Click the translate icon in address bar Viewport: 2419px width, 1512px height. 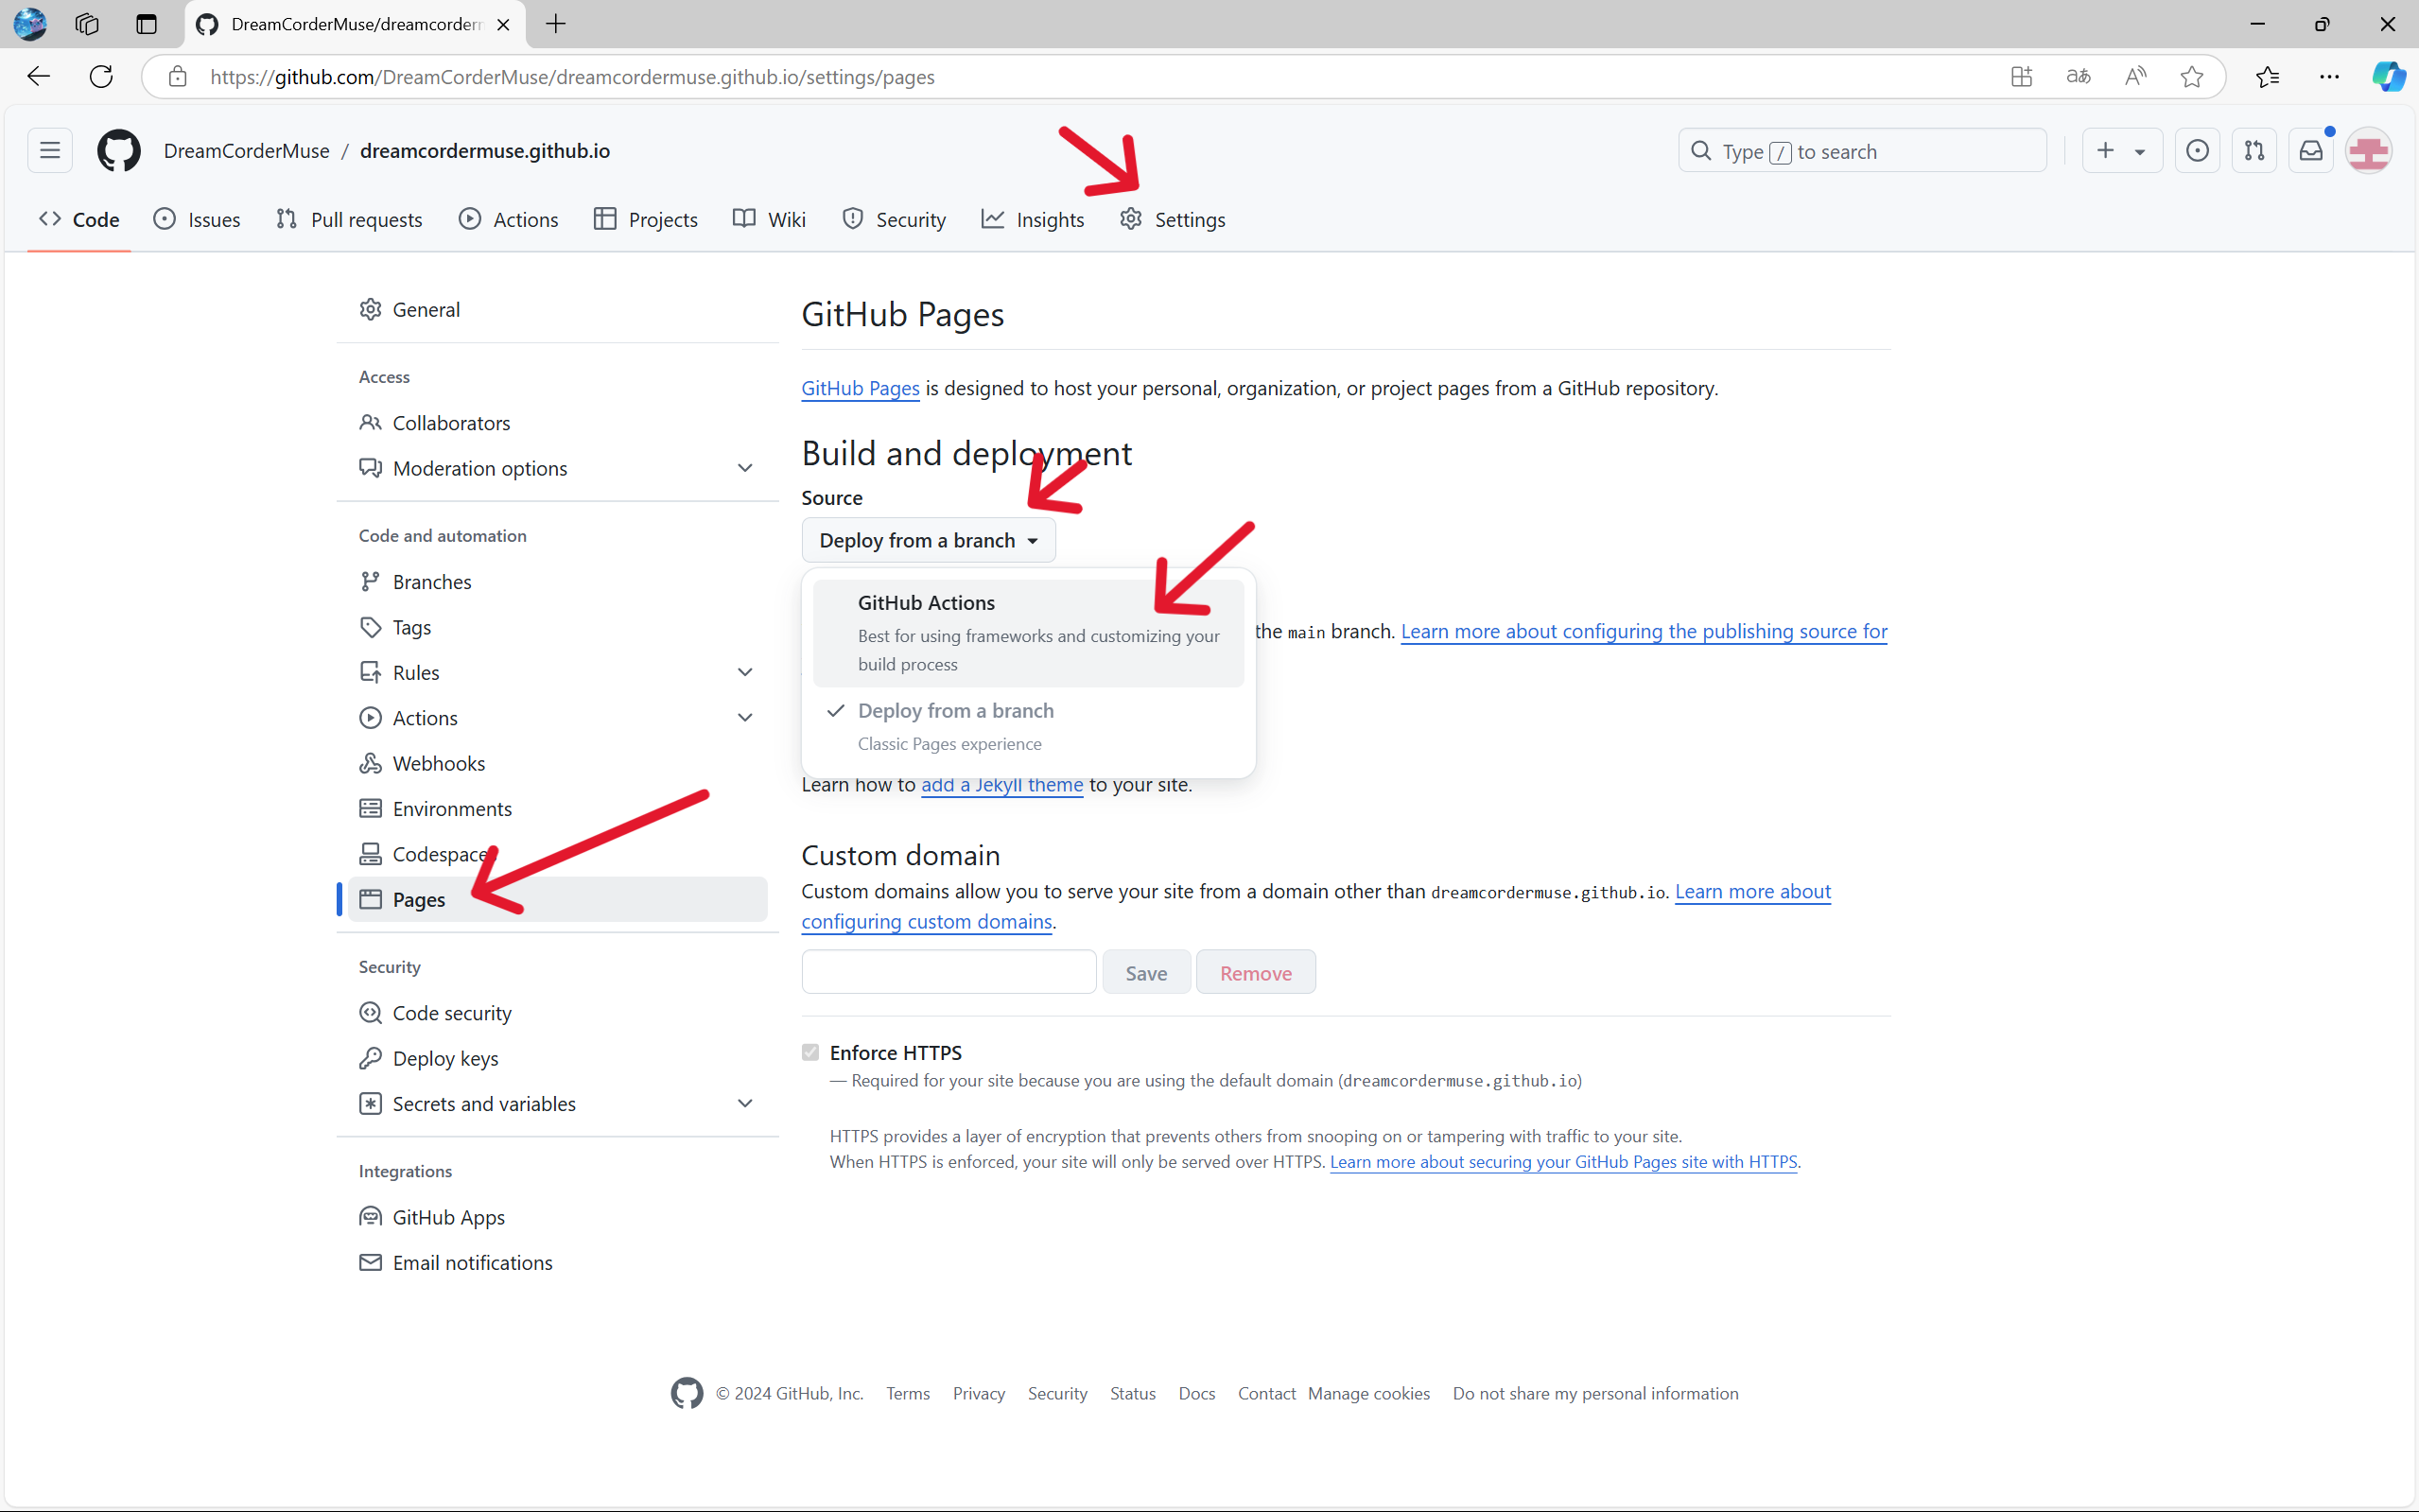(2078, 77)
